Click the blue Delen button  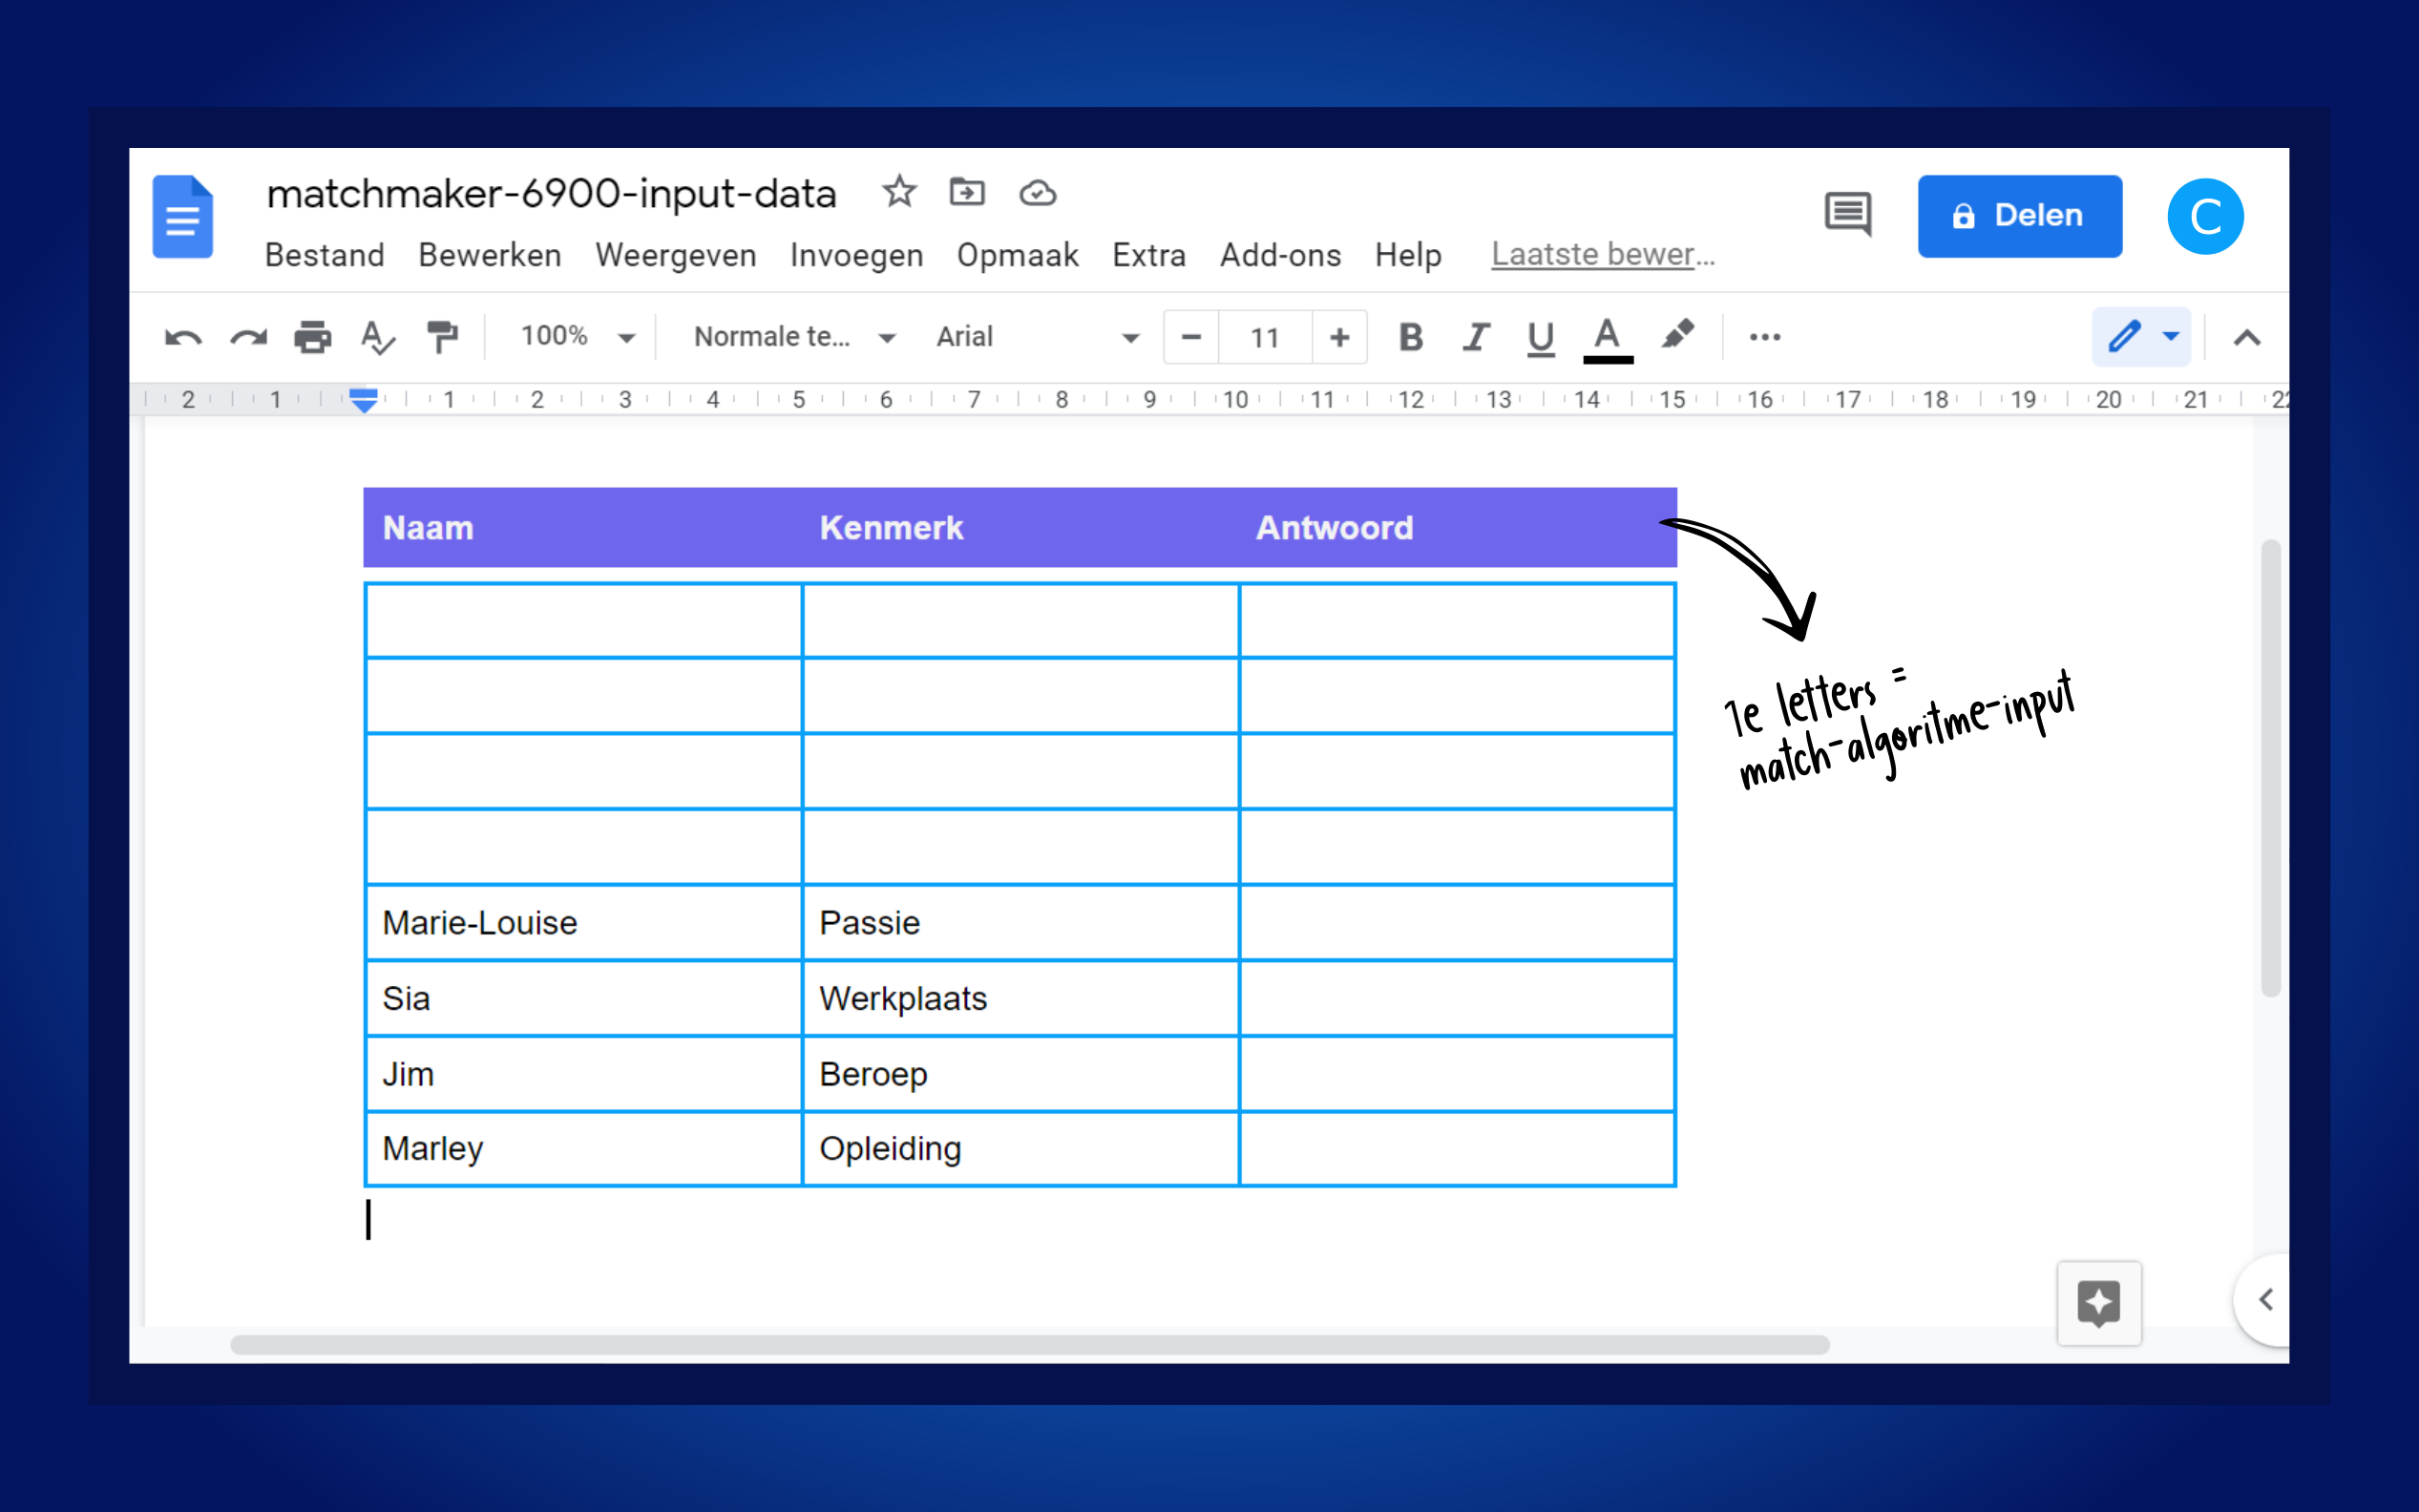pos(2019,216)
